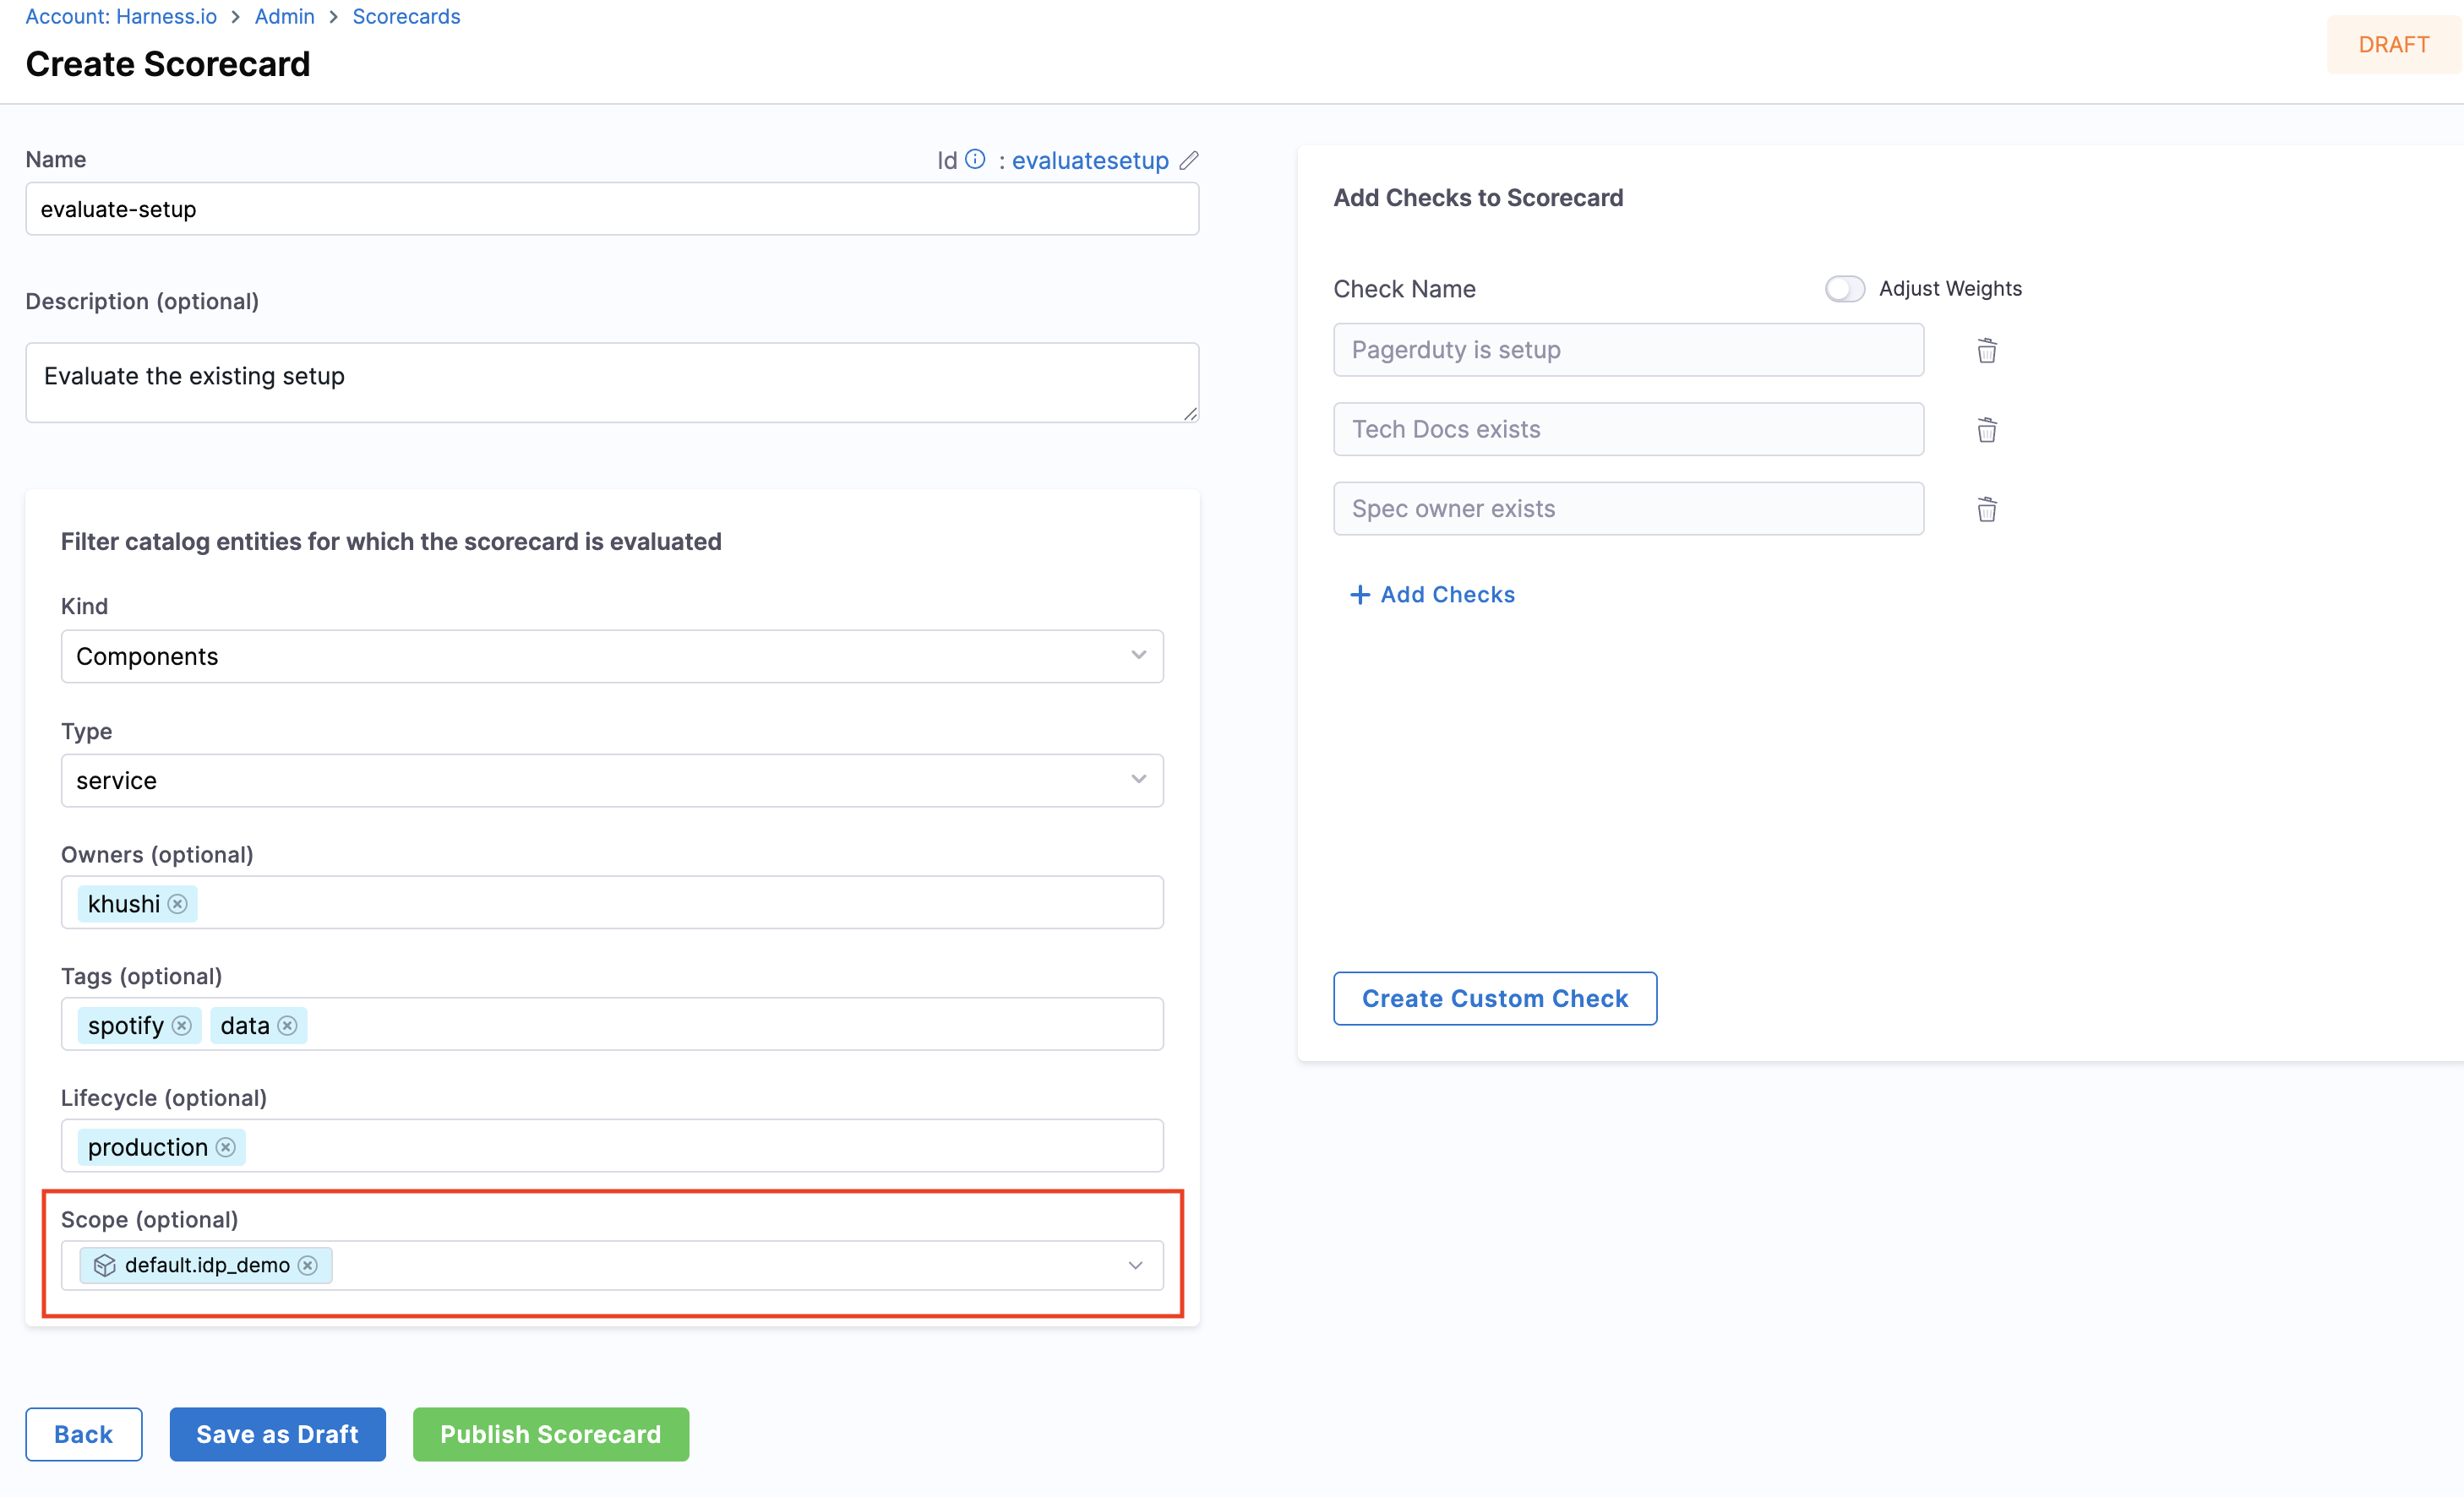
Task: Focus the Description text area
Action: pyautogui.click(x=611, y=383)
